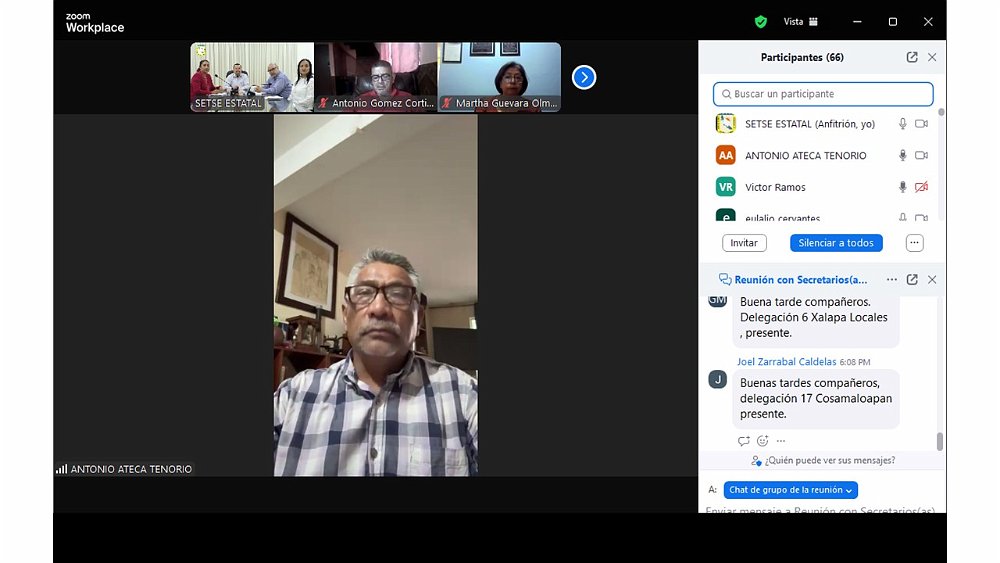Open participants more options menu
Screen dimensions: 1000x563
point(914,243)
